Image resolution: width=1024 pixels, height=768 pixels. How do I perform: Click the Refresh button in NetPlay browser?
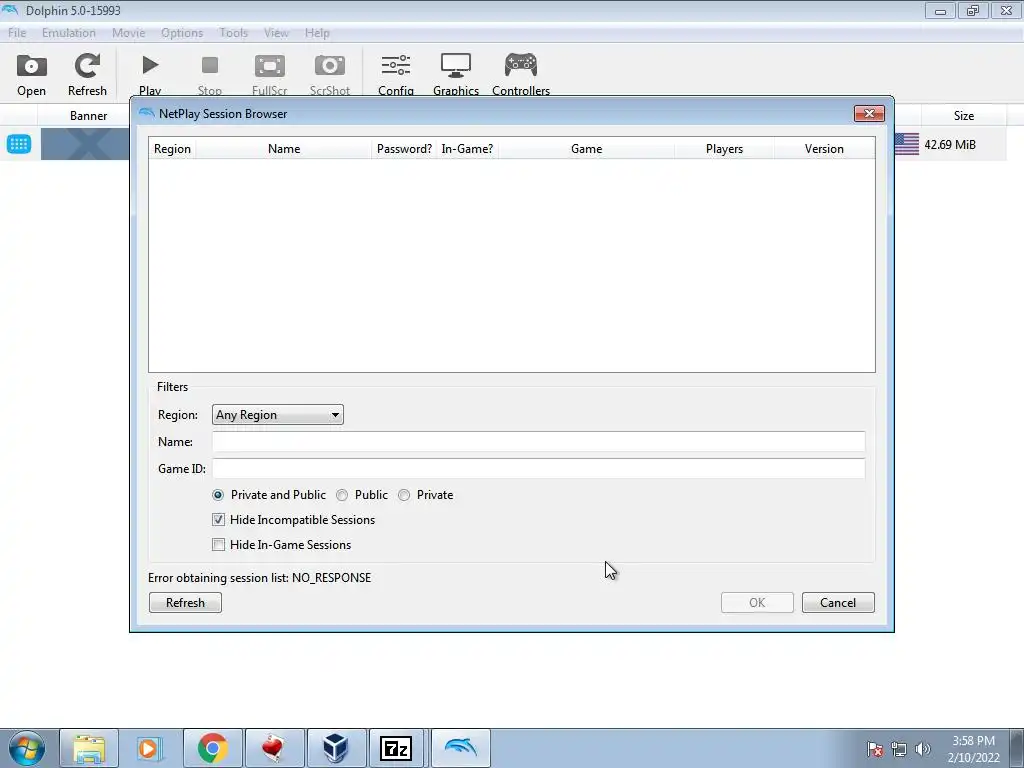pyautogui.click(x=185, y=603)
